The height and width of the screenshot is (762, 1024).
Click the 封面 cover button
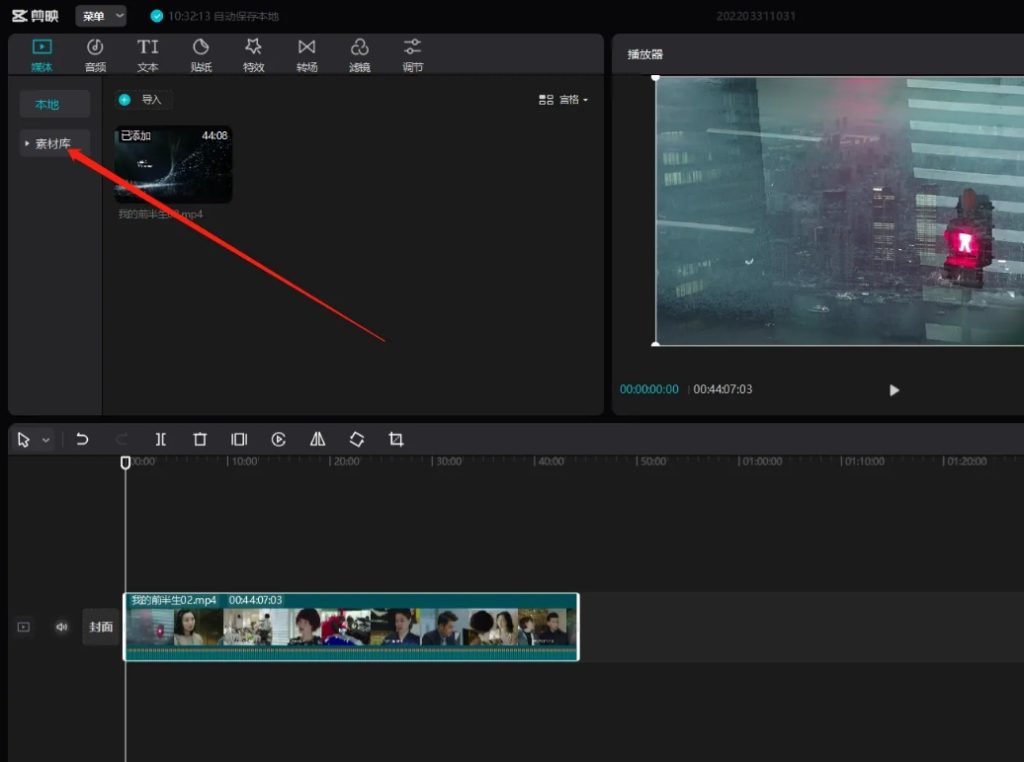click(x=101, y=627)
